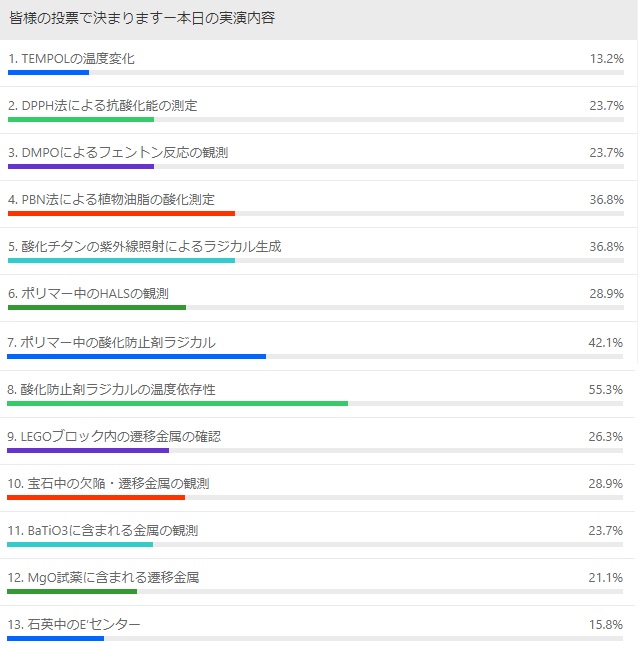Image resolution: width=642 pixels, height=648 pixels.
Task: Click the 55.3% result bar
Action: pyautogui.click(x=177, y=403)
